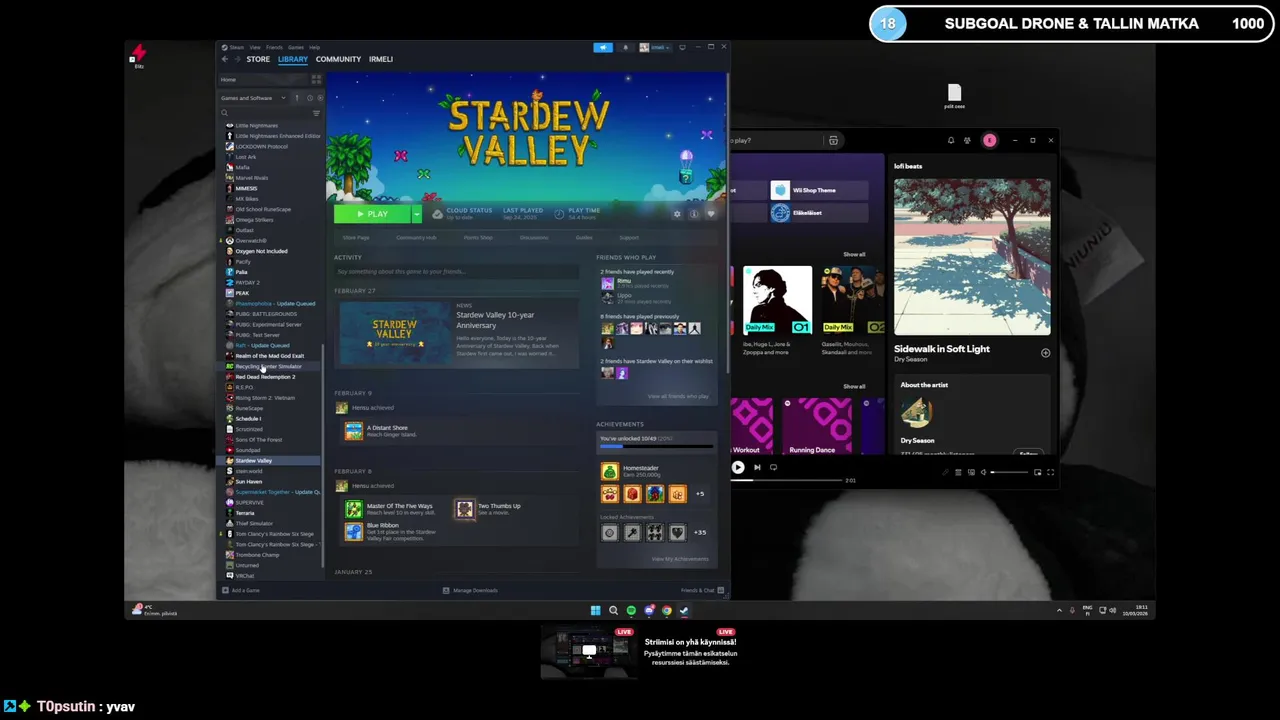The width and height of the screenshot is (1280, 720).
Task: Add Sidewalk in Soft Light to liked songs
Action: (1045, 352)
